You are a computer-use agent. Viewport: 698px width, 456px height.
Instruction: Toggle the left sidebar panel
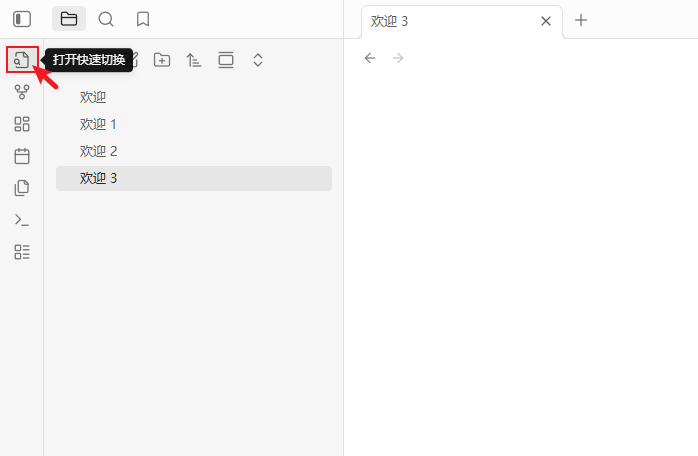22,19
